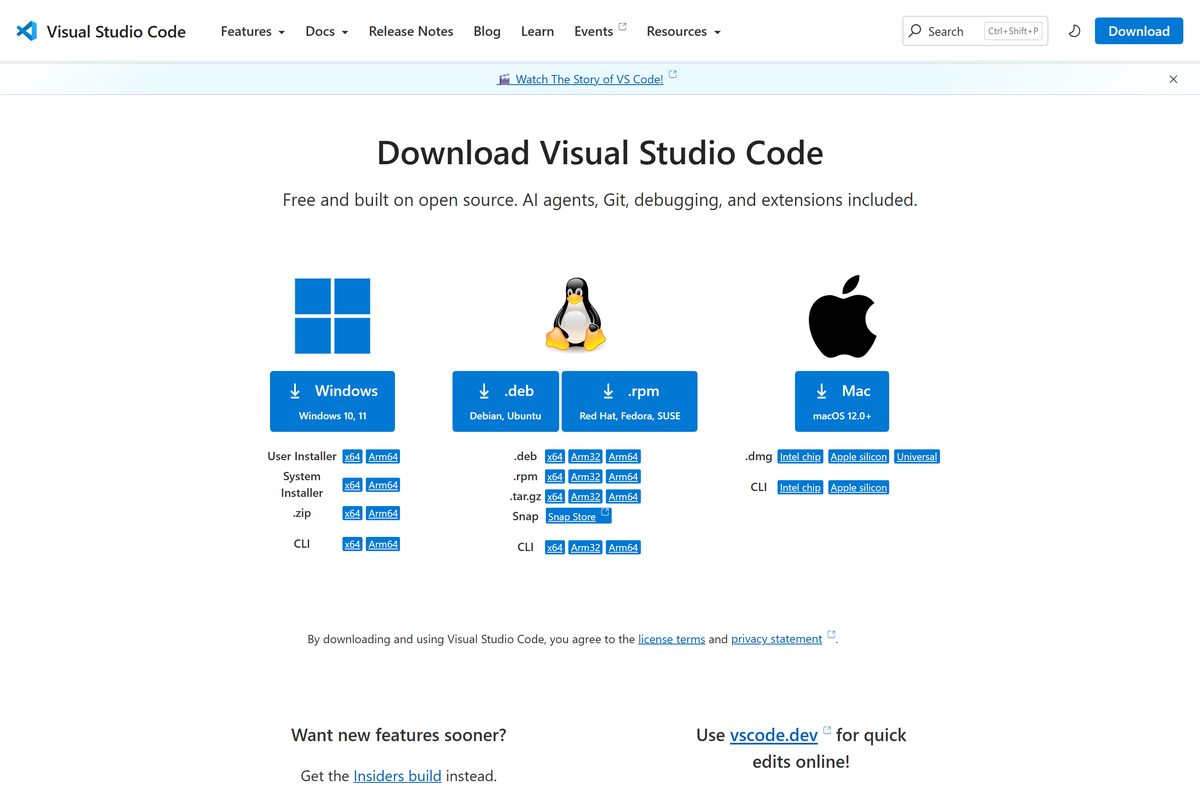Download Linux .deb Arm64
The image size is (1200, 792).
(x=624, y=457)
